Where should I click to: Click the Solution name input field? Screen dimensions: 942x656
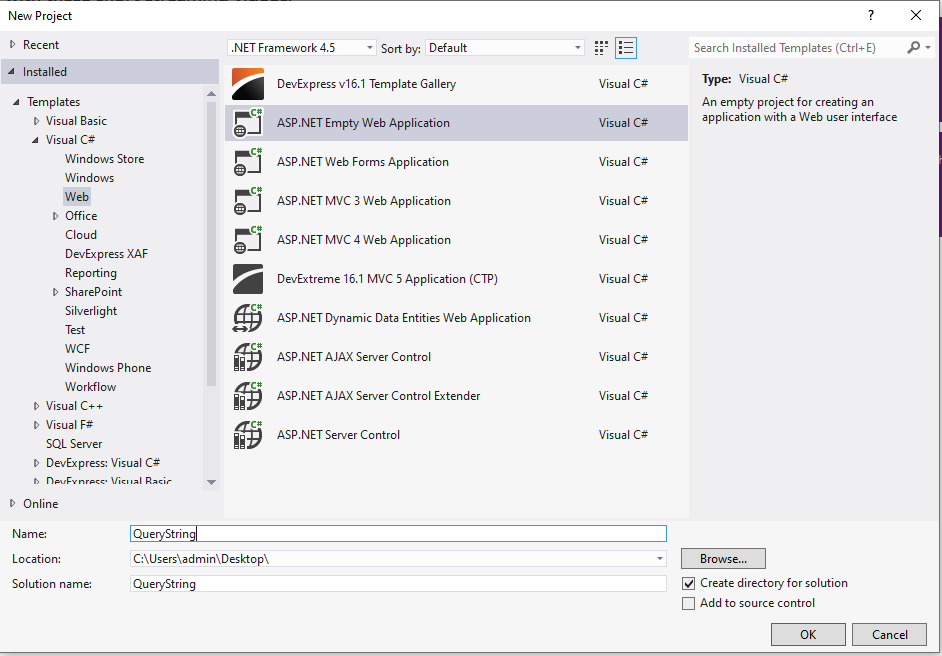click(398, 583)
